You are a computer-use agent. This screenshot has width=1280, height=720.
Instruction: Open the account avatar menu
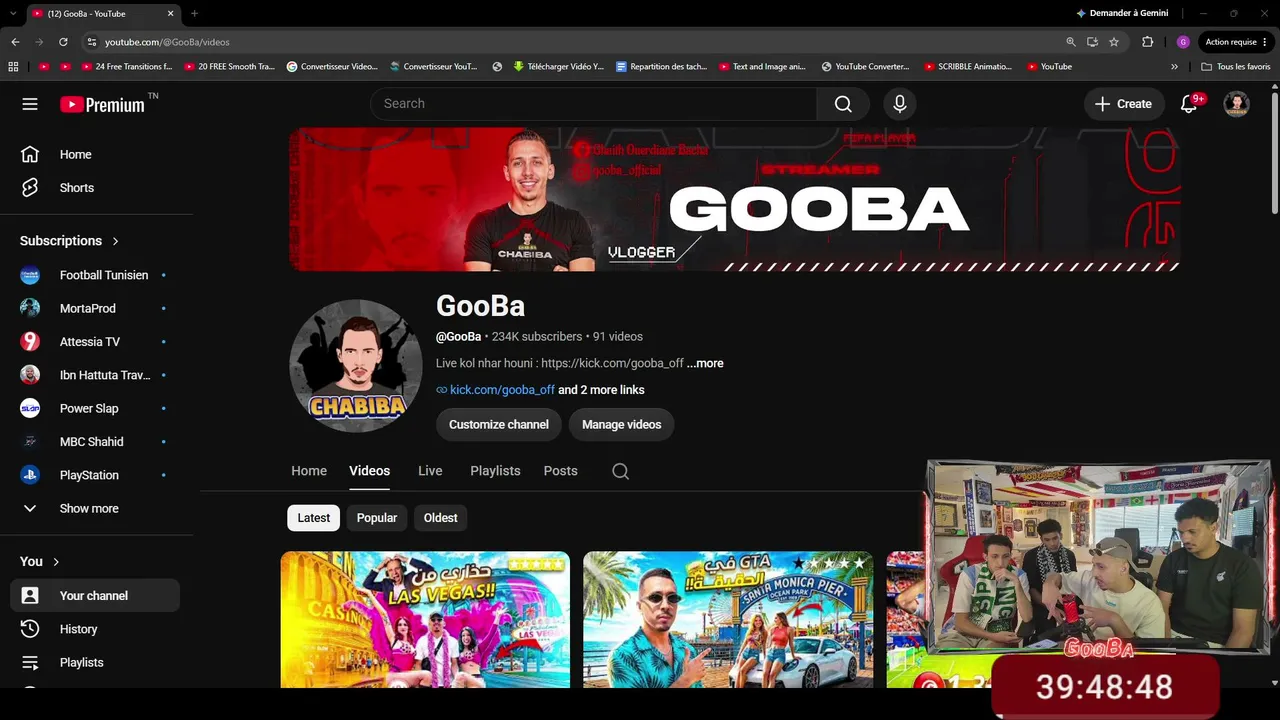coord(1237,104)
